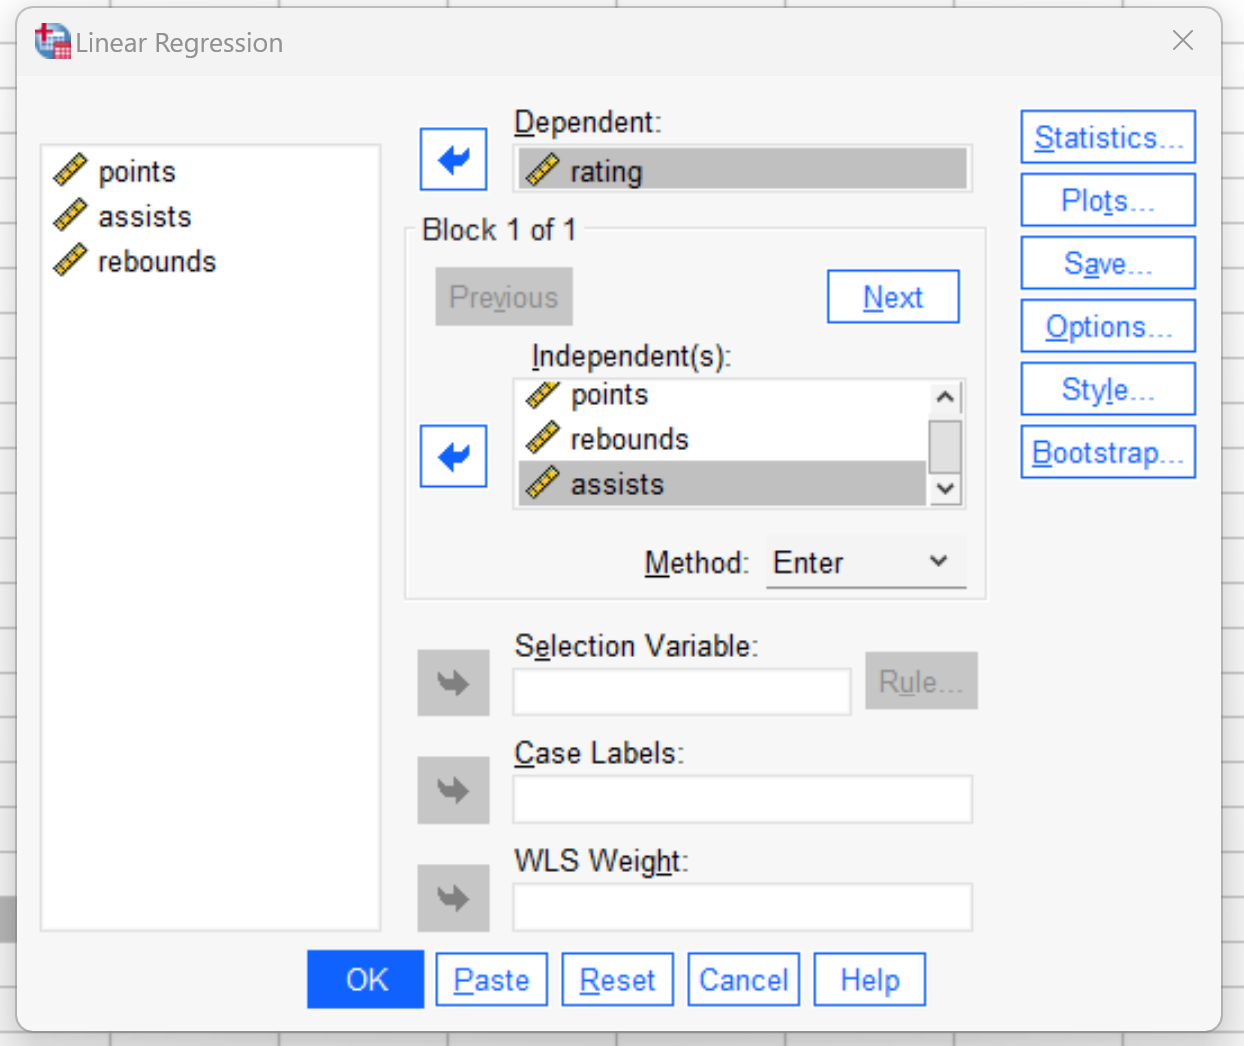1244x1046 pixels.
Task: Click the gray arrow beside Selection Variable
Action: click(453, 683)
